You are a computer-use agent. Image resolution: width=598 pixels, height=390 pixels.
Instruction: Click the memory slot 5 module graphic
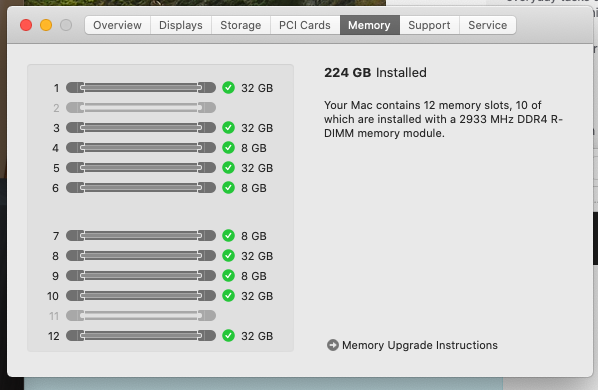click(141, 168)
